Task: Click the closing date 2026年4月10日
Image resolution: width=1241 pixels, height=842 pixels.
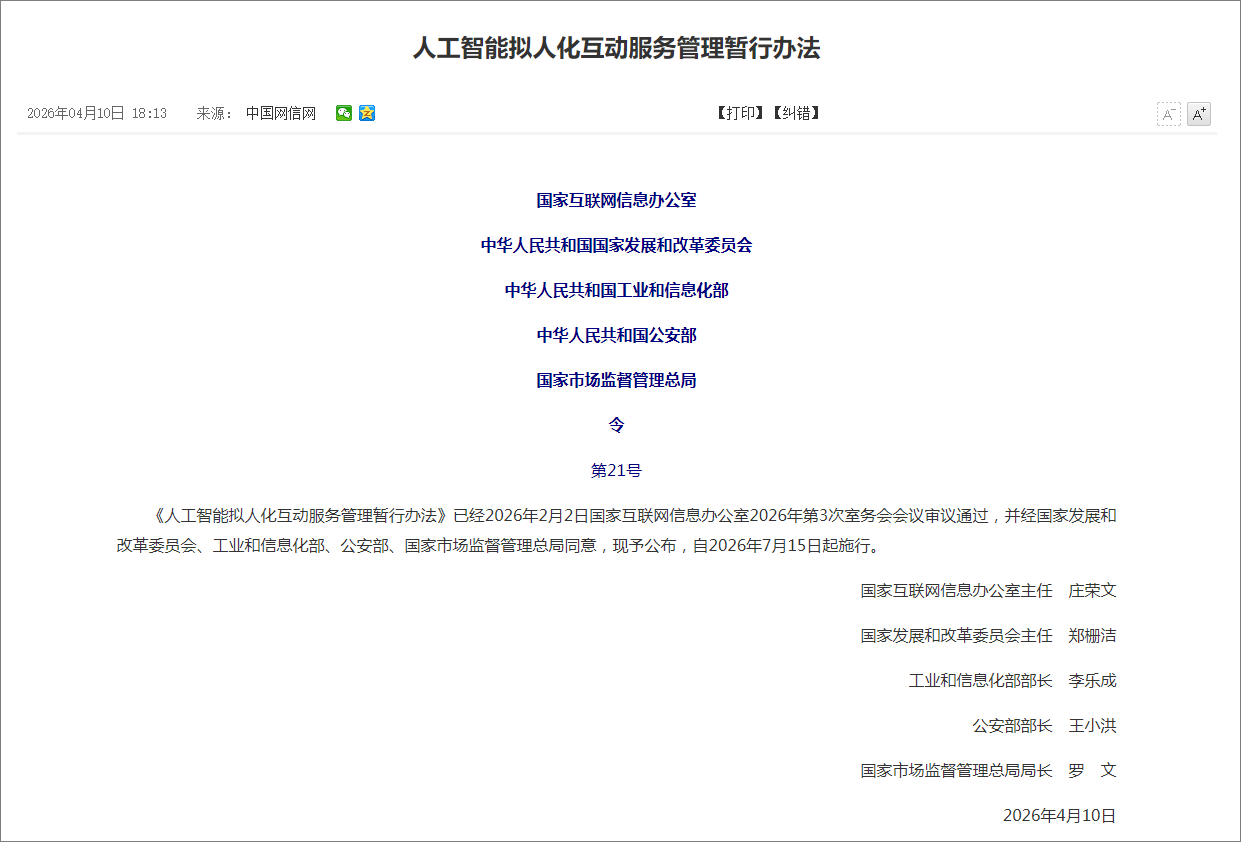Action: pyautogui.click(x=1059, y=815)
